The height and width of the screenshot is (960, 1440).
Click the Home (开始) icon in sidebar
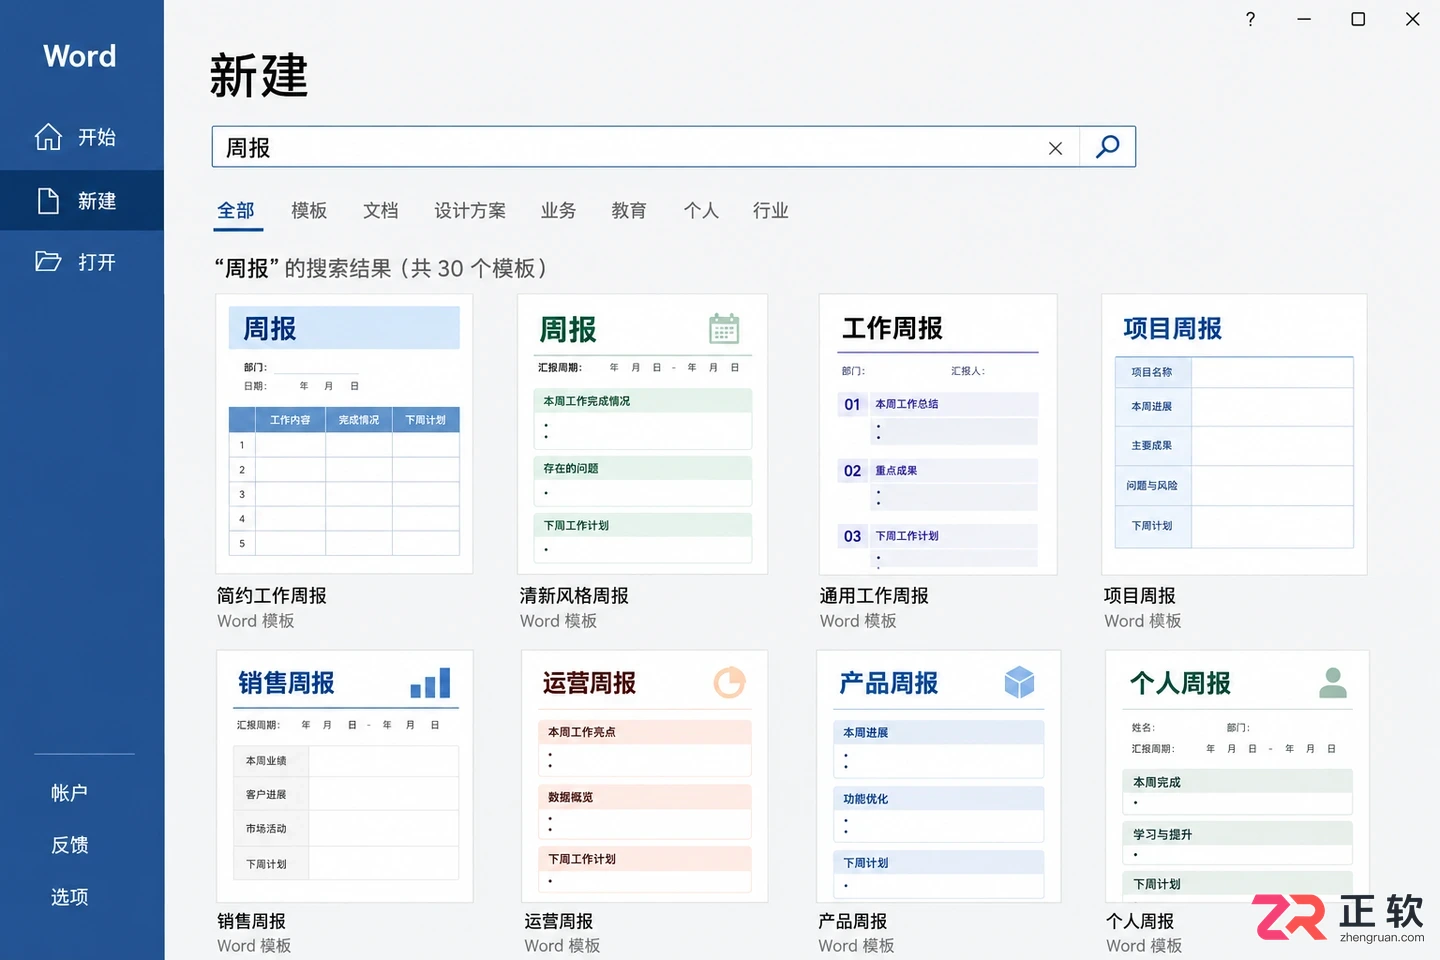[x=48, y=137]
